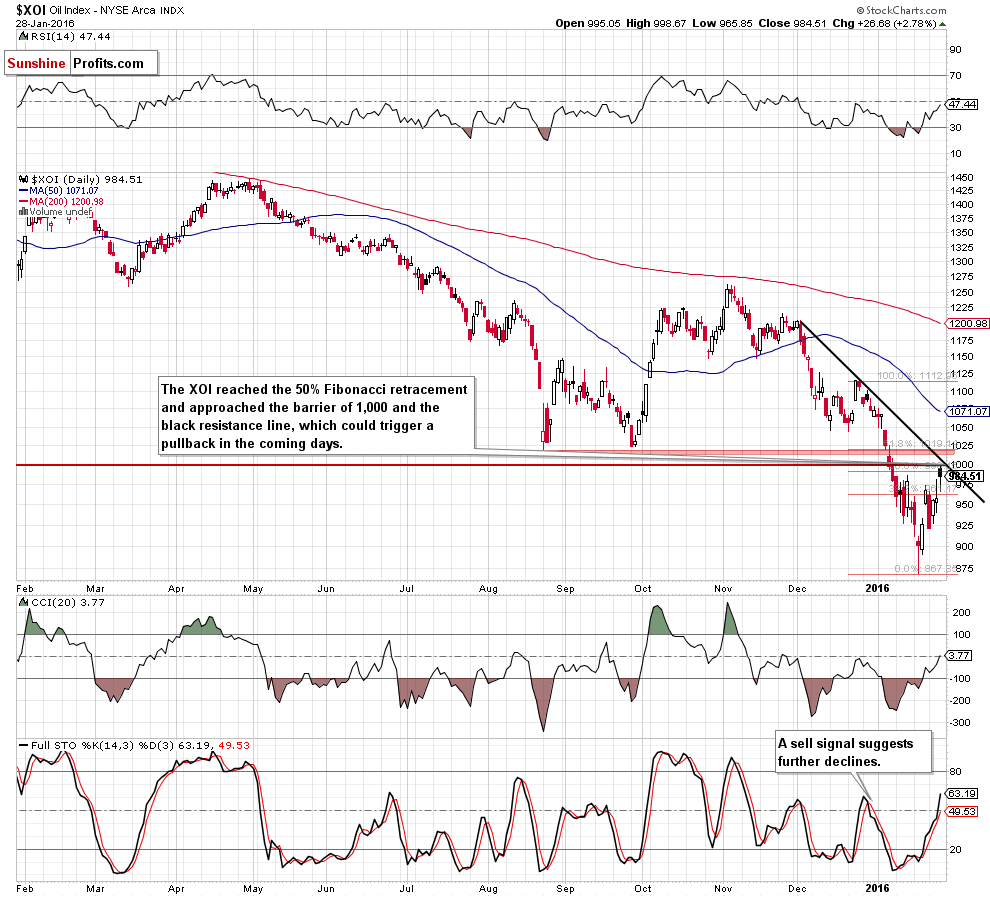Click the 50% Fibonacci retracement annotation box
Screen dimensions: 990x897
pos(316,416)
